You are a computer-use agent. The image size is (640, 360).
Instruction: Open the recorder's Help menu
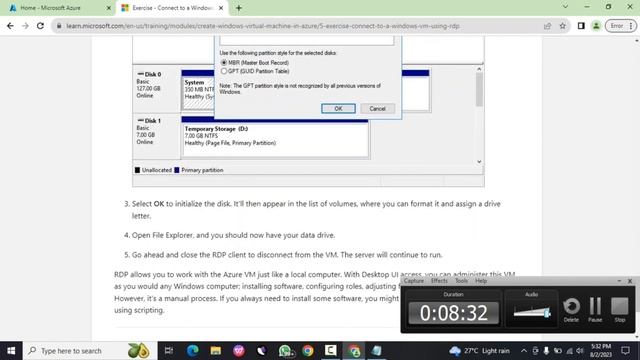[481, 281]
